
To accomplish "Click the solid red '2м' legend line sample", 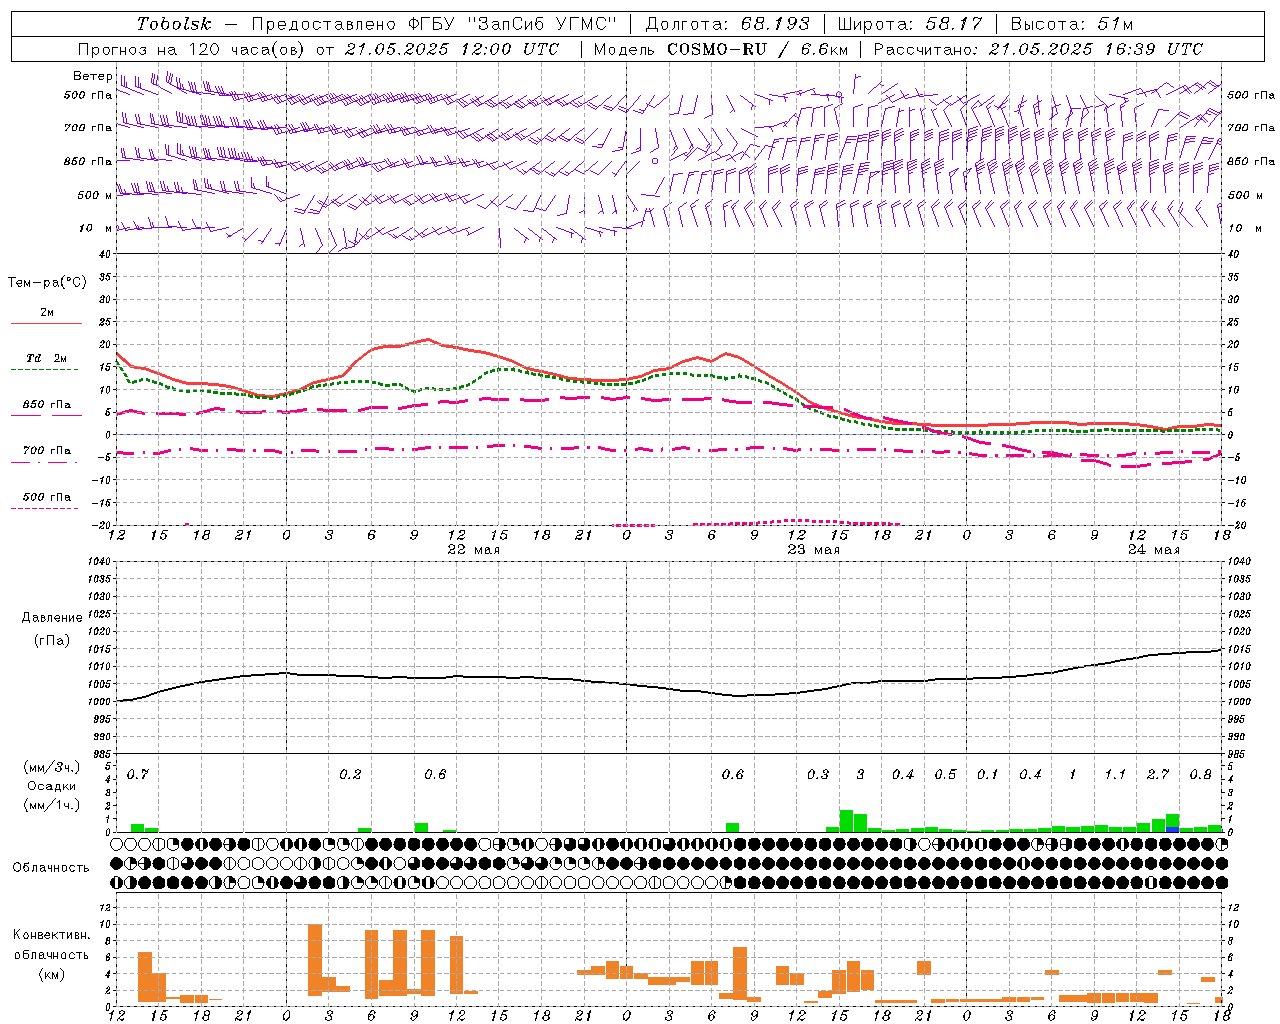I will [46, 323].
